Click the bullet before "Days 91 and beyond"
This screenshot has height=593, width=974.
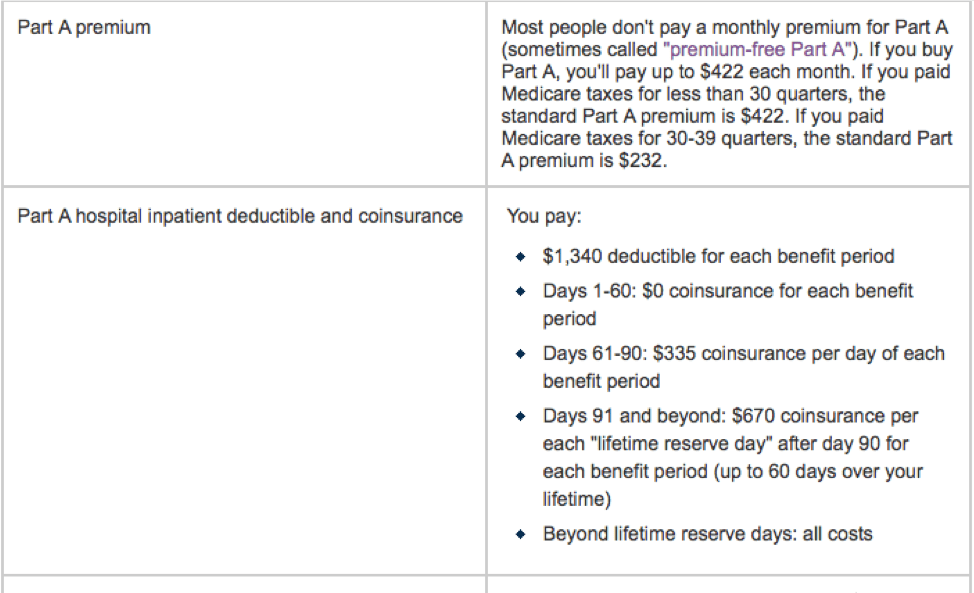point(521,416)
